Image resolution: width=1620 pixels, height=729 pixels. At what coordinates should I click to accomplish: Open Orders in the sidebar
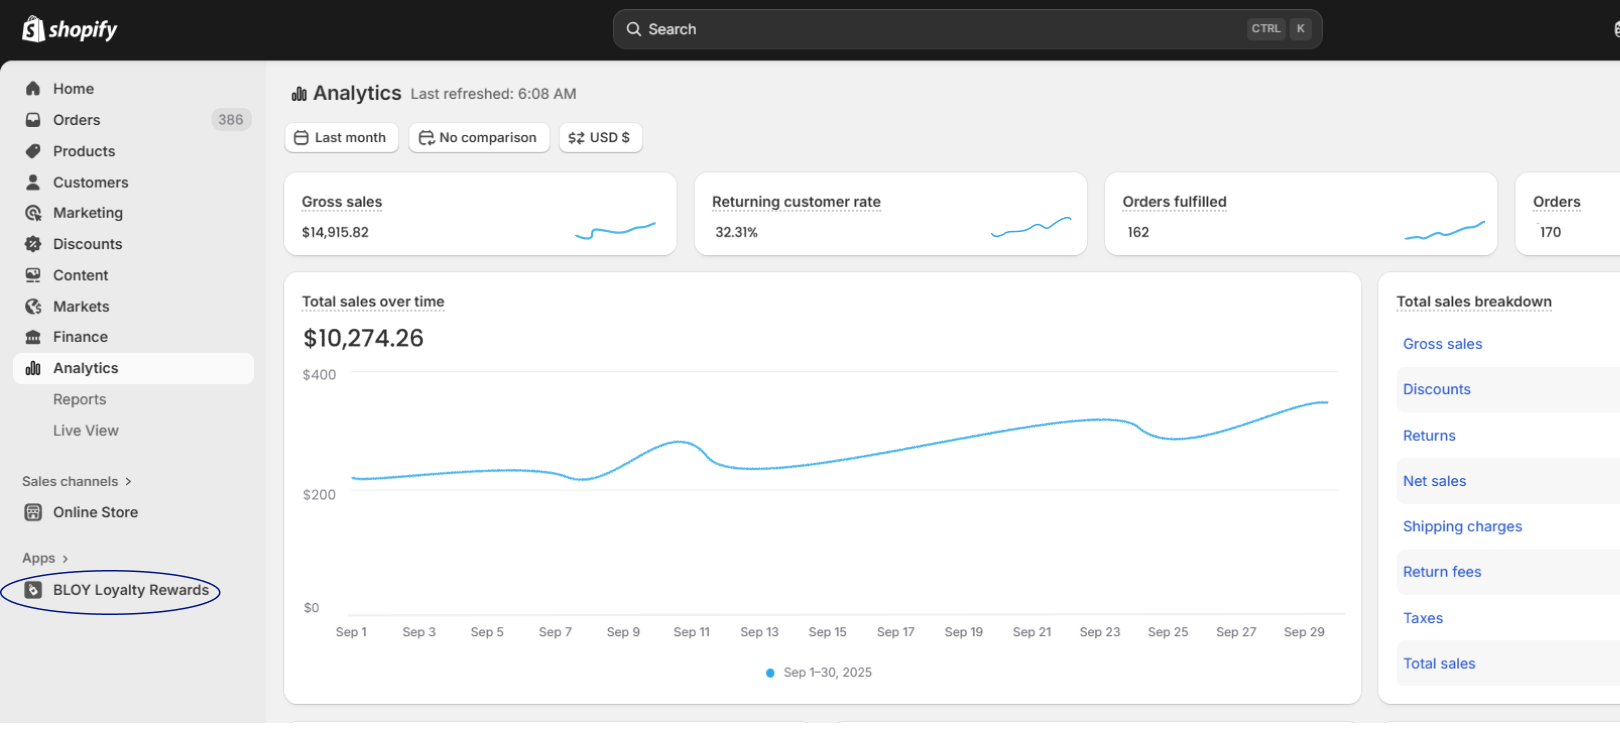point(77,120)
